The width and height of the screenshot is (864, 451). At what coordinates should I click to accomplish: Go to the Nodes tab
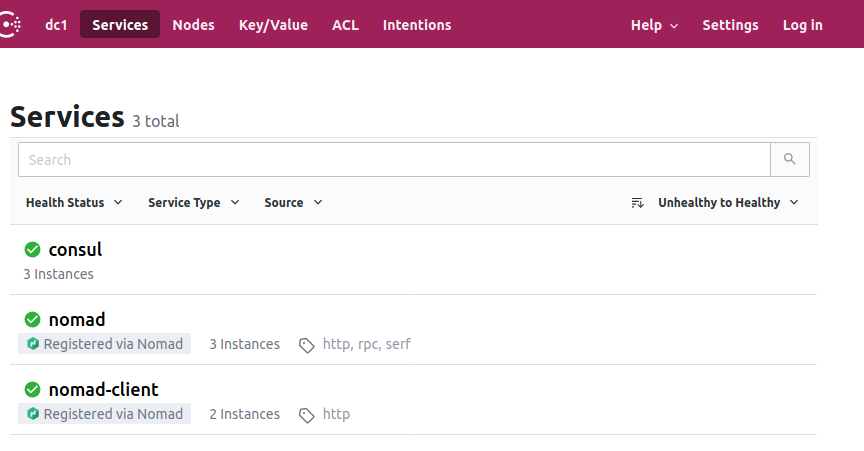[x=193, y=25]
